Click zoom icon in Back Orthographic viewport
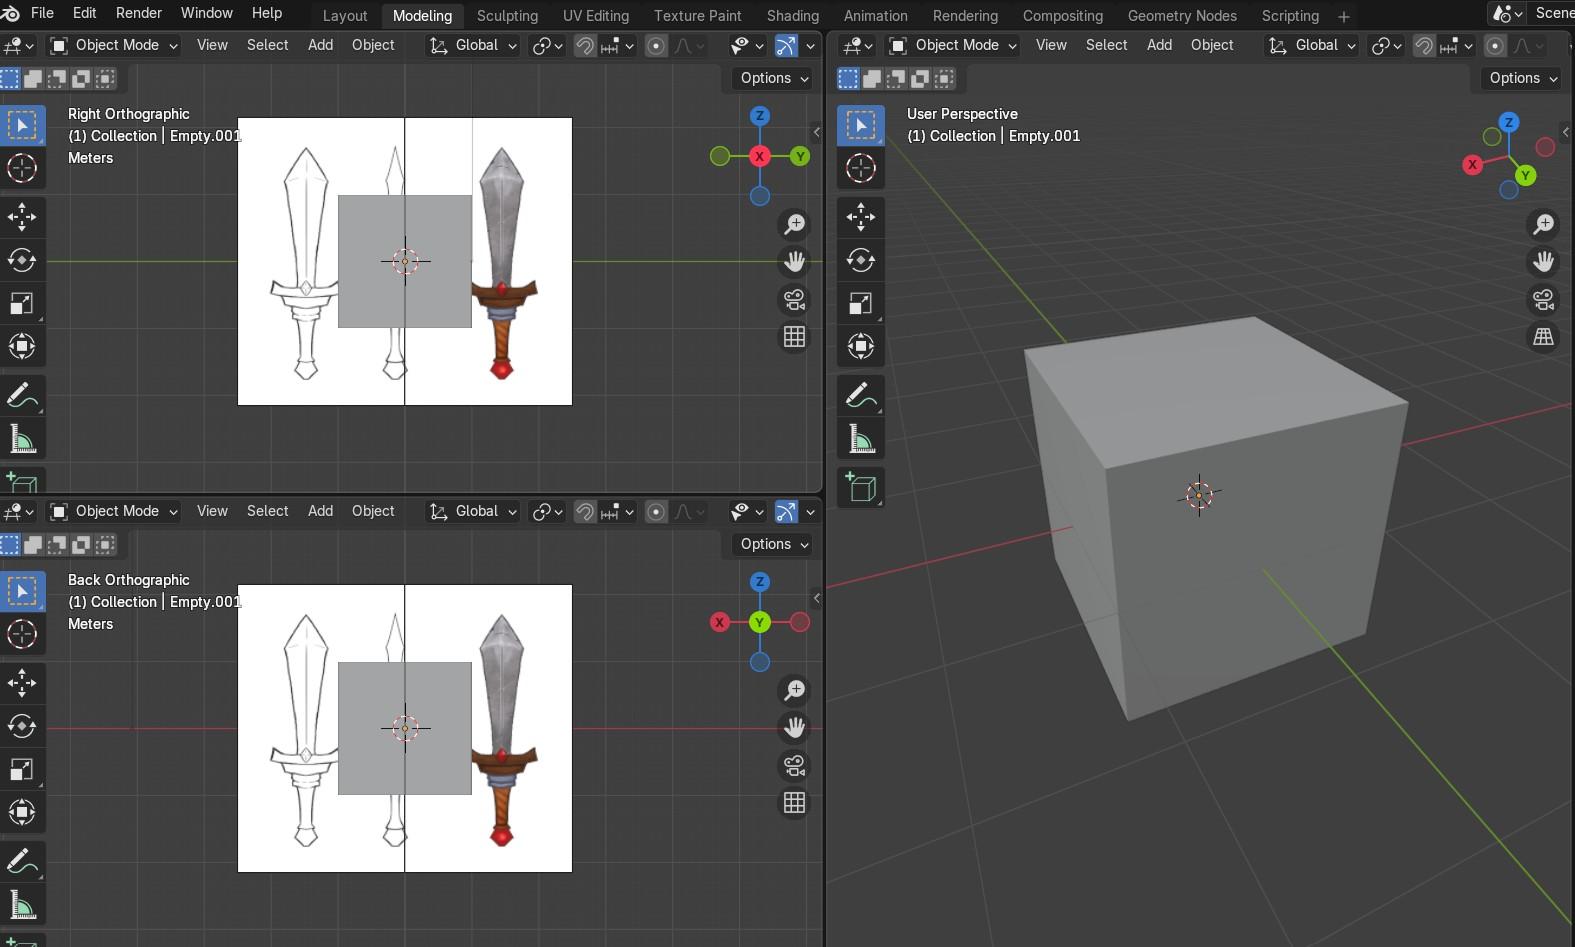The height and width of the screenshot is (947, 1575). point(795,690)
